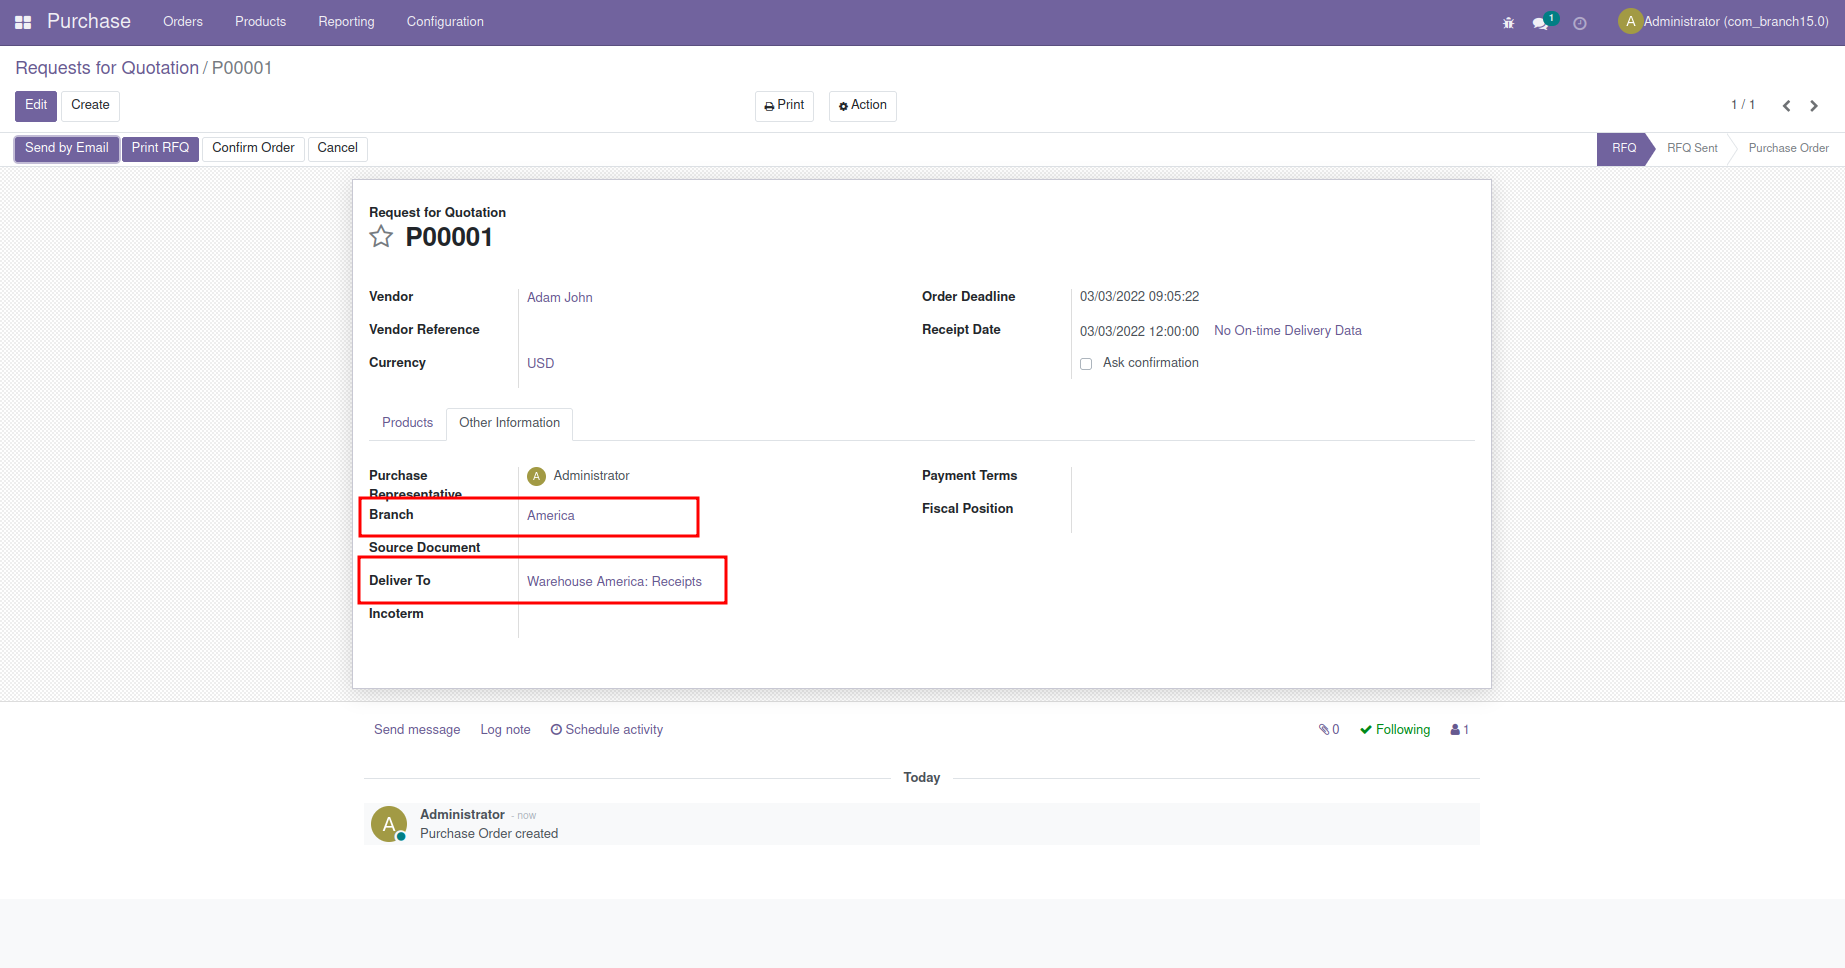Viewport: 1845px width, 968px height.
Task: Open the activities clock icon
Action: [1580, 23]
